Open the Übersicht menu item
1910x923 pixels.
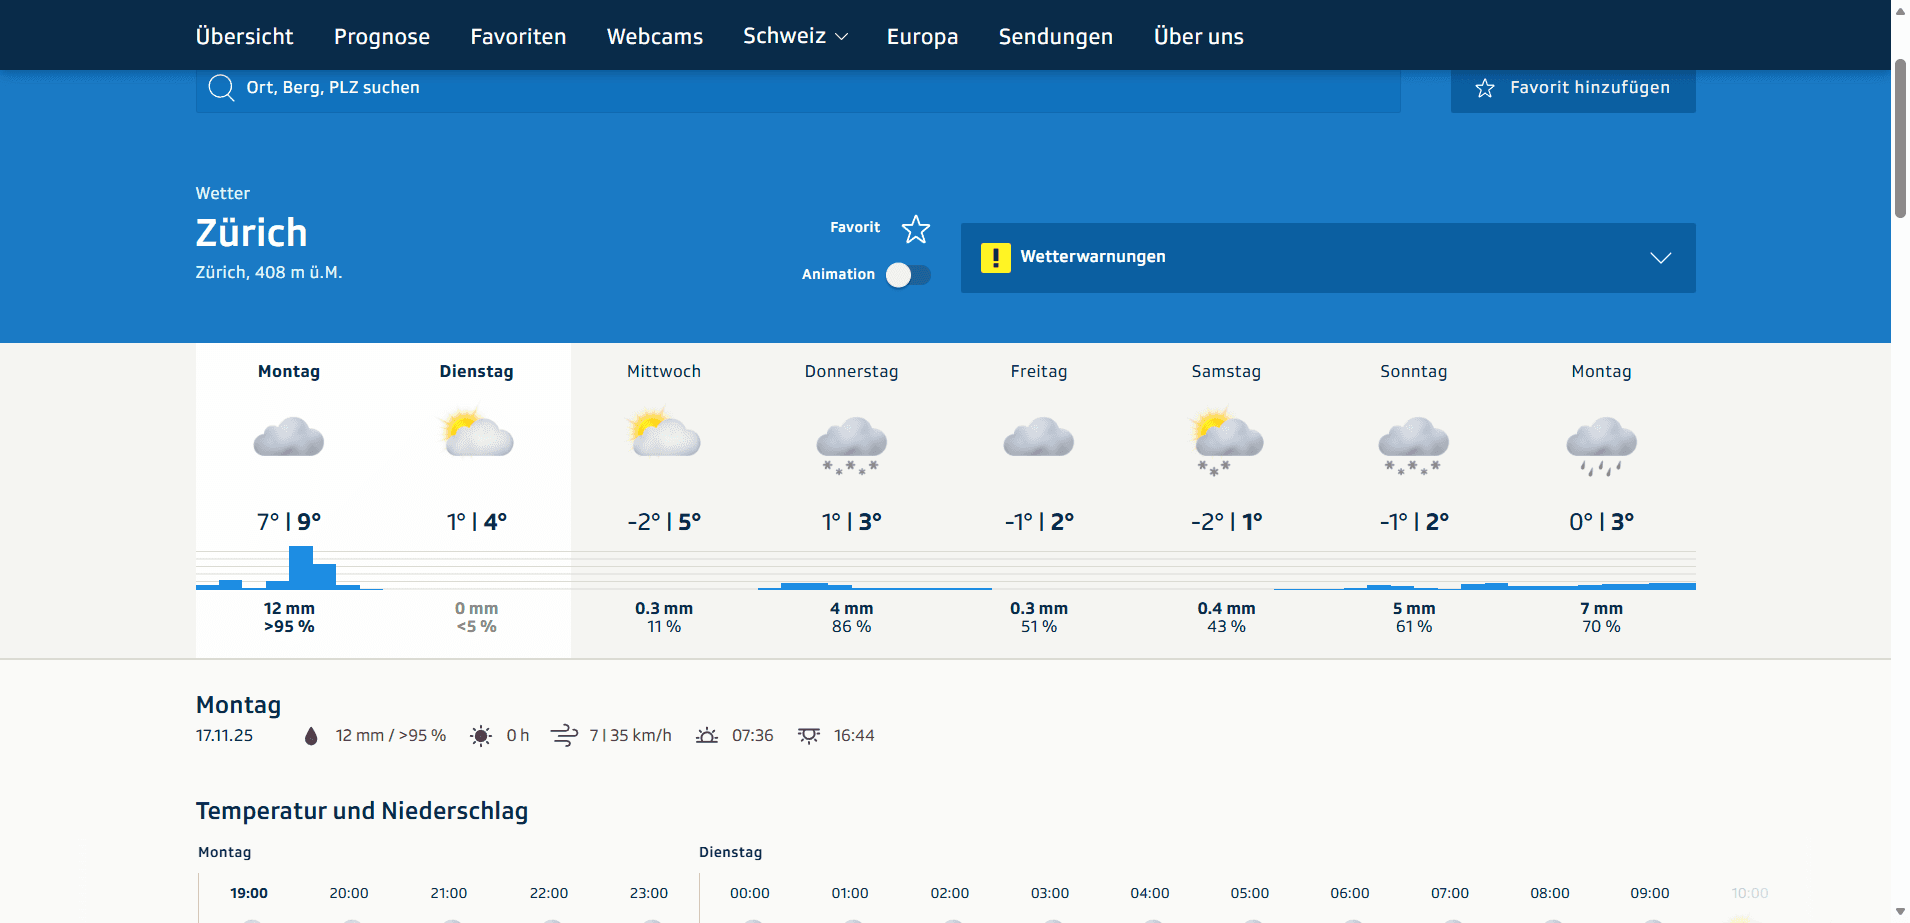[x=245, y=36]
